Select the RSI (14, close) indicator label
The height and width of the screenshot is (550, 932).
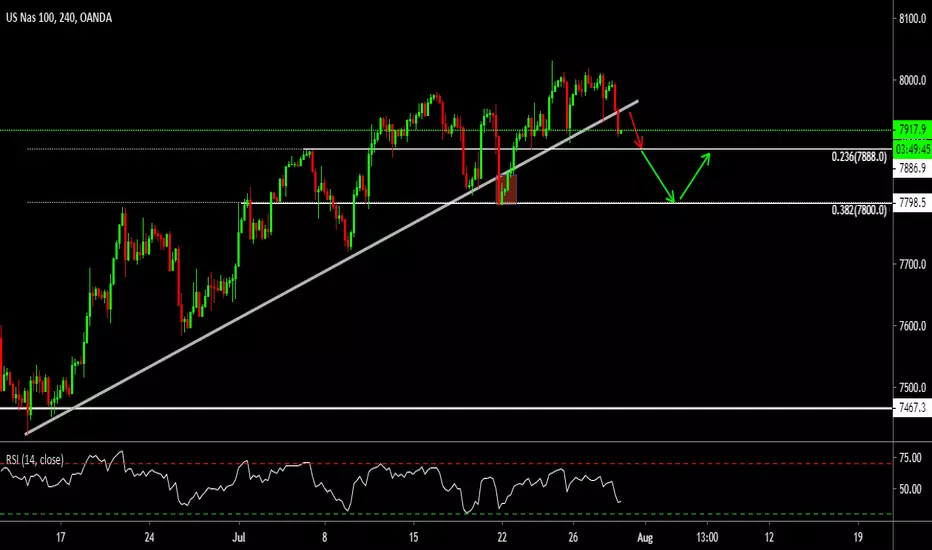click(x=34, y=460)
